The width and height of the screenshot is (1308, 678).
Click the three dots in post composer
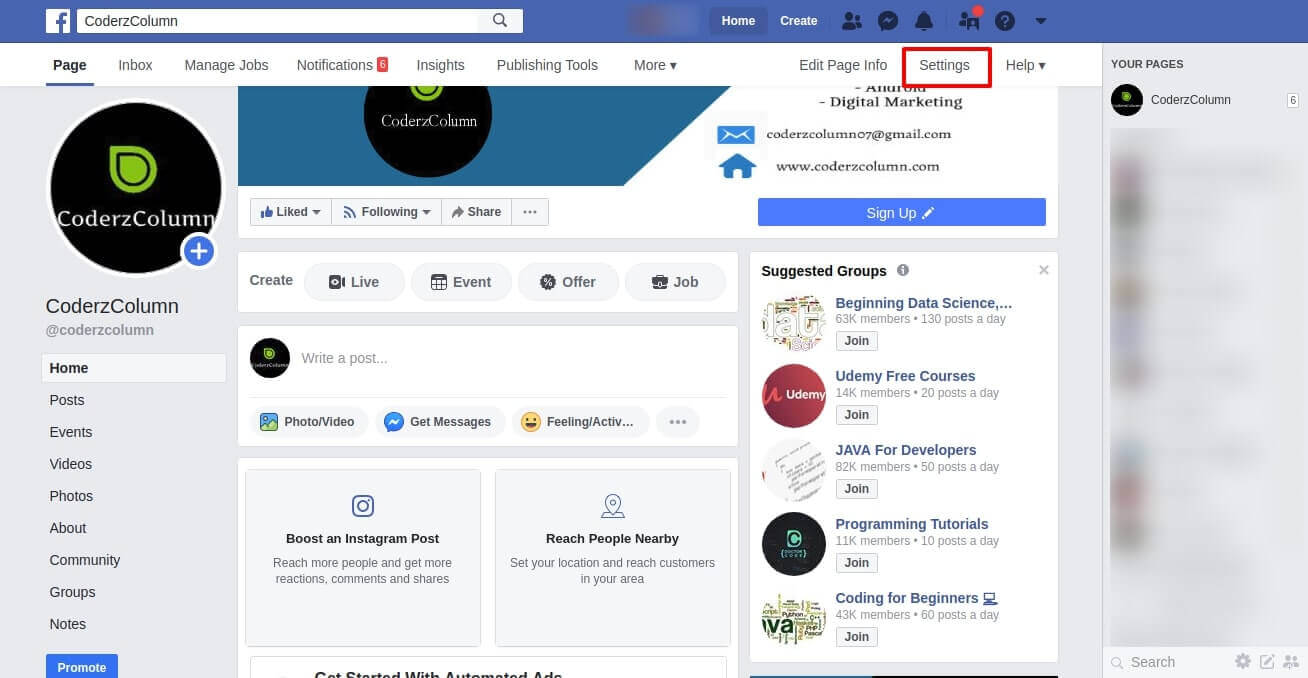[x=678, y=422]
